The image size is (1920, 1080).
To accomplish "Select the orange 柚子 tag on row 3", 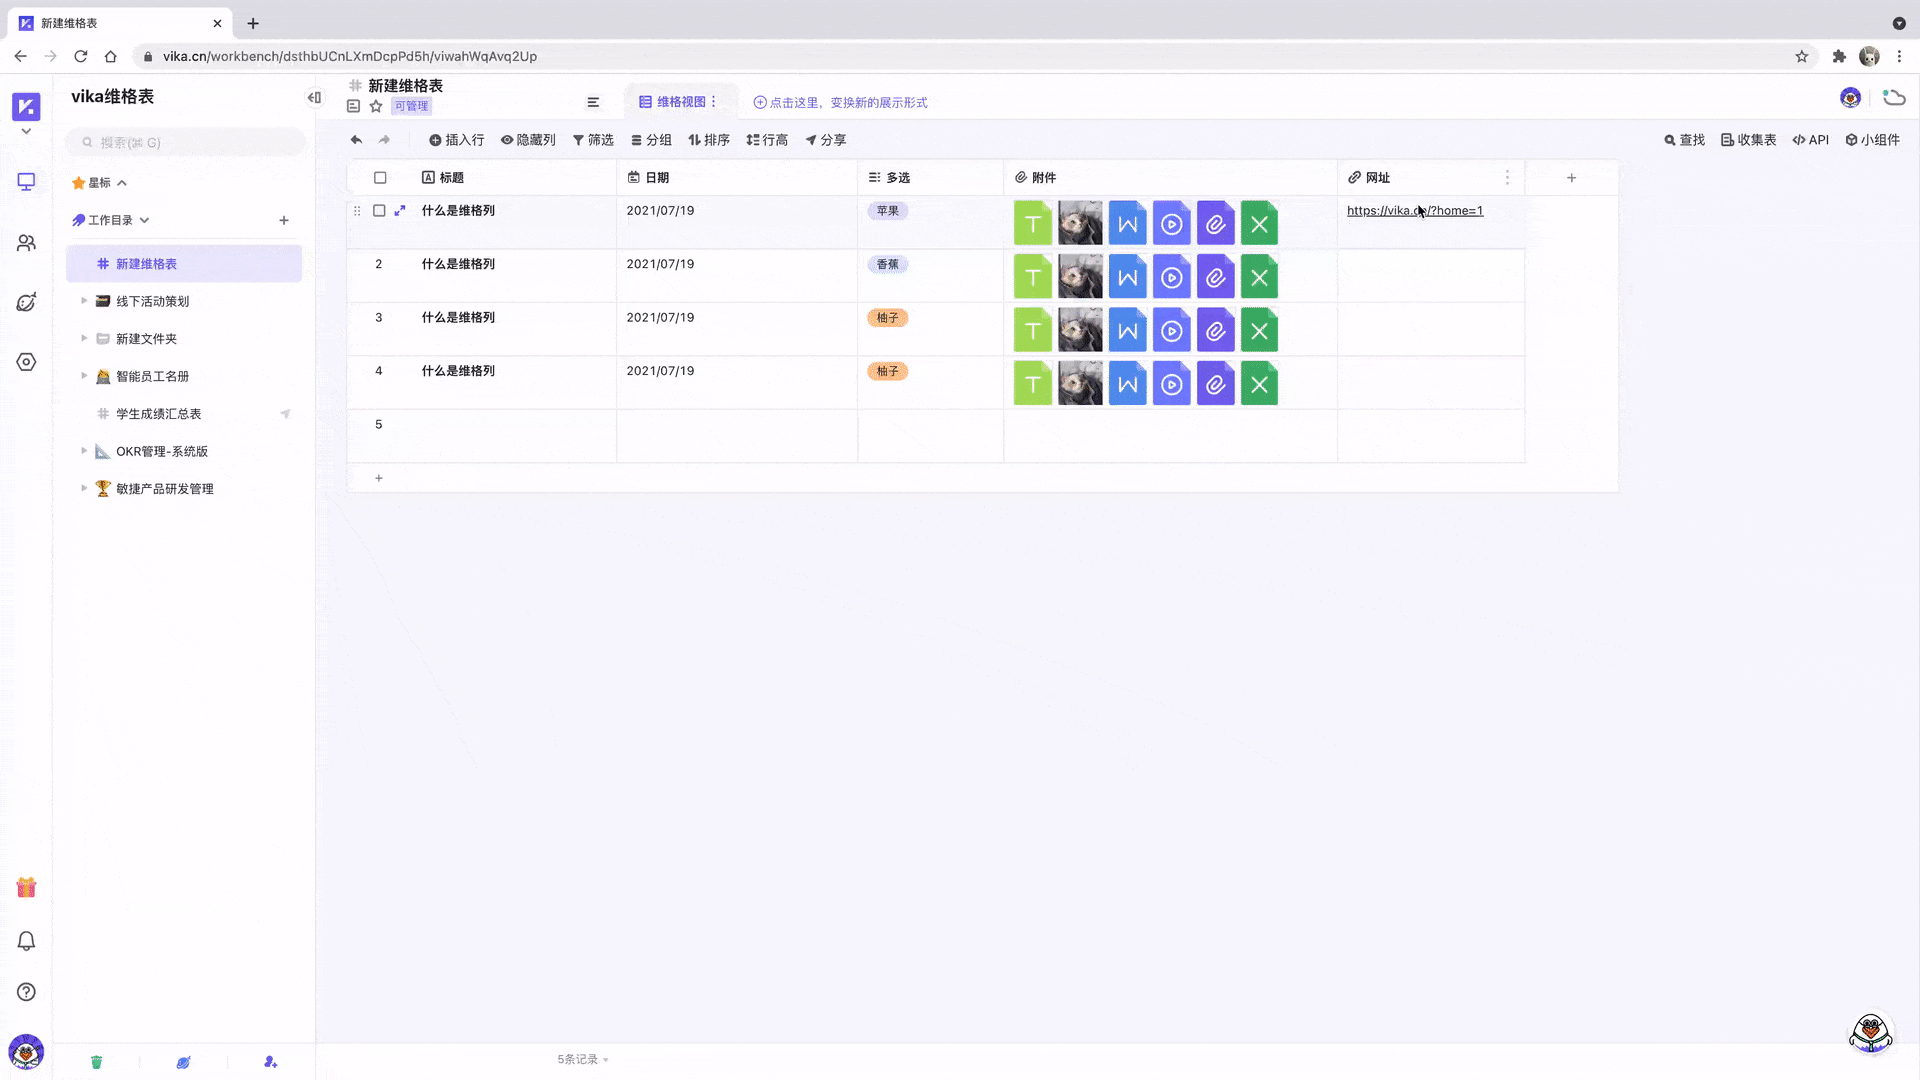I will (887, 317).
